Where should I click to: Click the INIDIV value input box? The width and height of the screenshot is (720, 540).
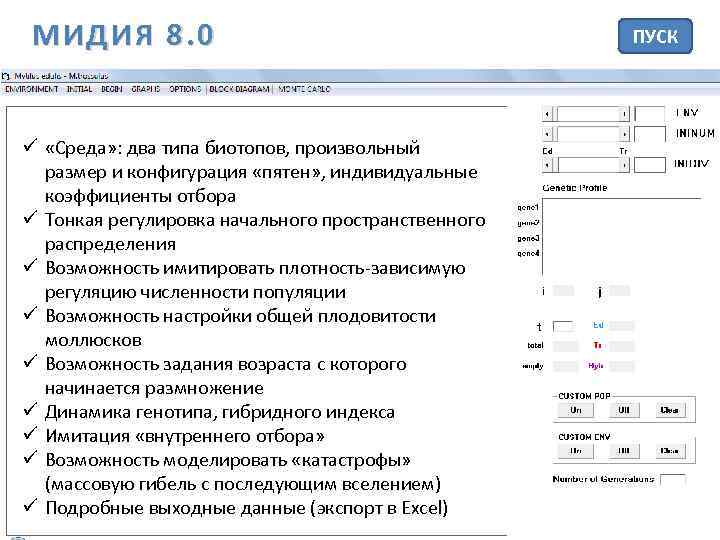[650, 165]
